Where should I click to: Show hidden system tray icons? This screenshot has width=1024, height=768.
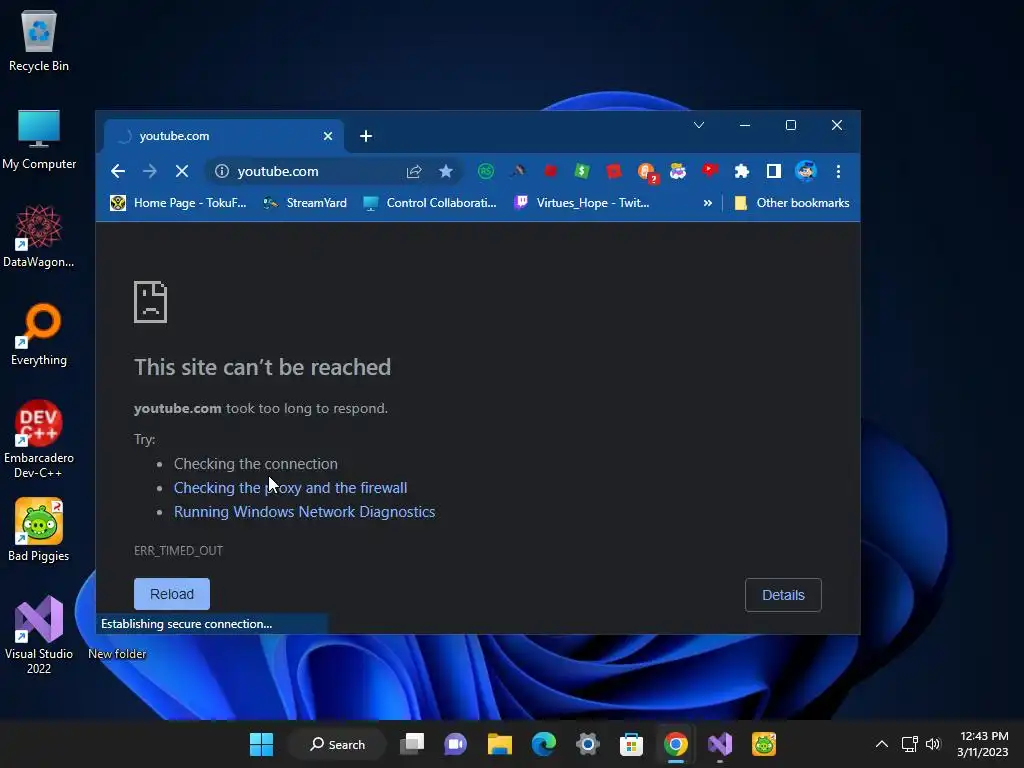[x=882, y=744]
